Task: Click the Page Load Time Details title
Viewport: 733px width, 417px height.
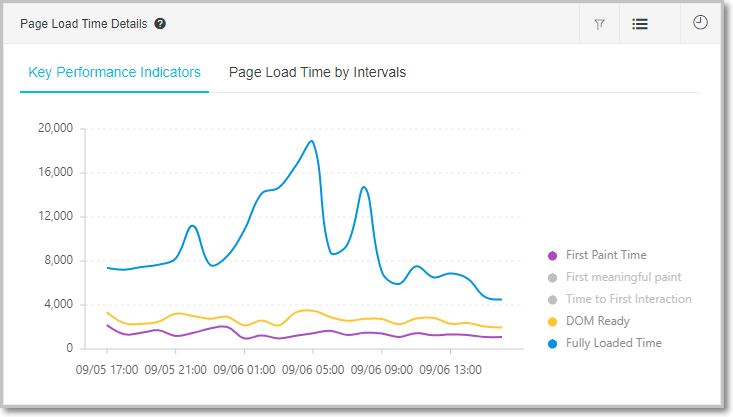Action: tap(84, 24)
